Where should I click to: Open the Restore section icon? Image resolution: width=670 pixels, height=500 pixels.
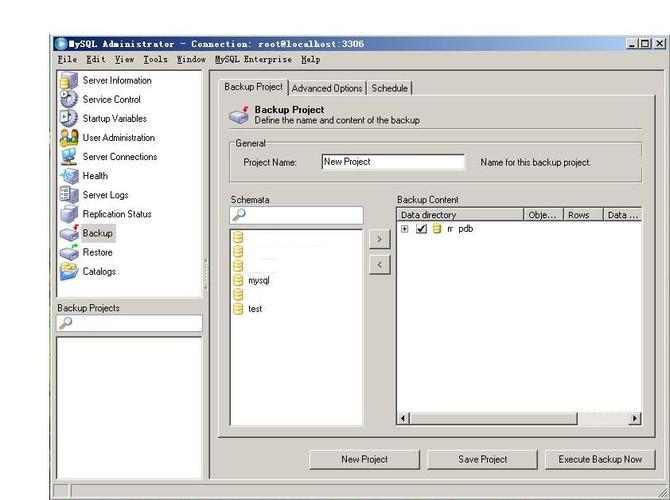tap(68, 252)
